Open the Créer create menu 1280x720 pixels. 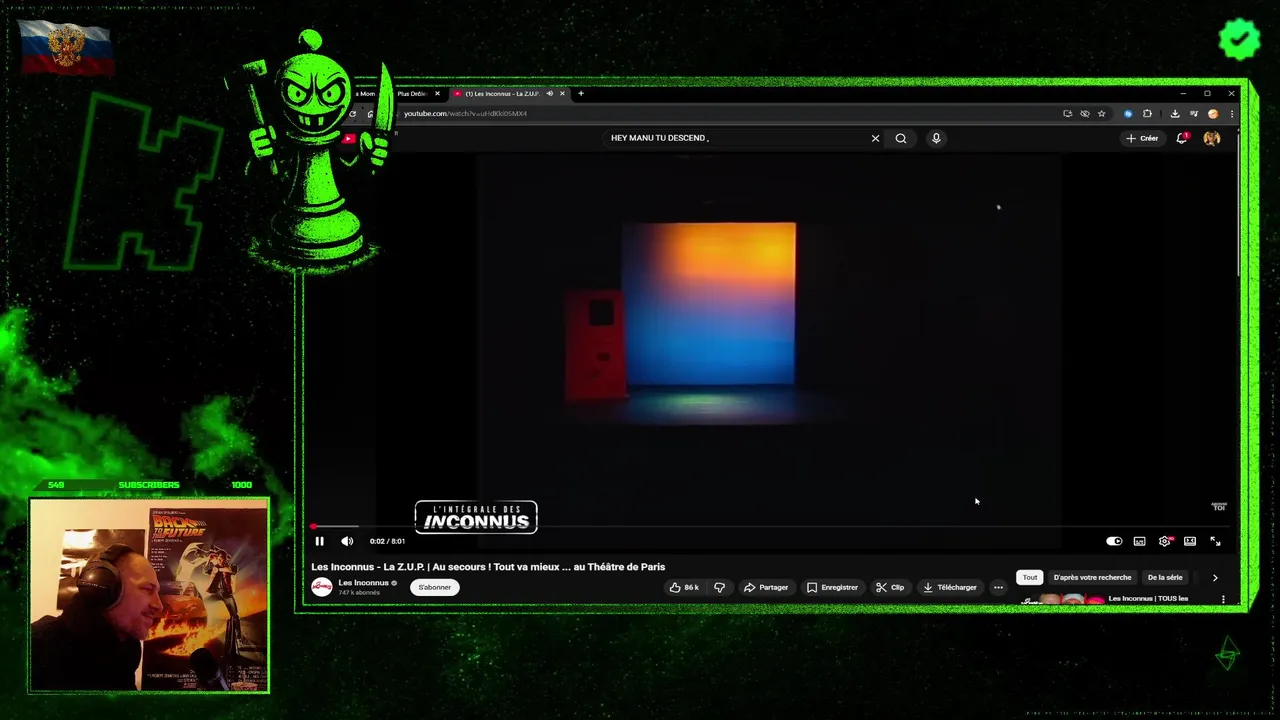[1142, 138]
